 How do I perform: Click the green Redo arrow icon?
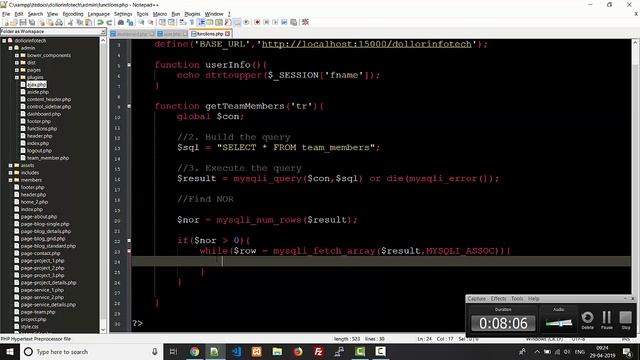(109, 22)
